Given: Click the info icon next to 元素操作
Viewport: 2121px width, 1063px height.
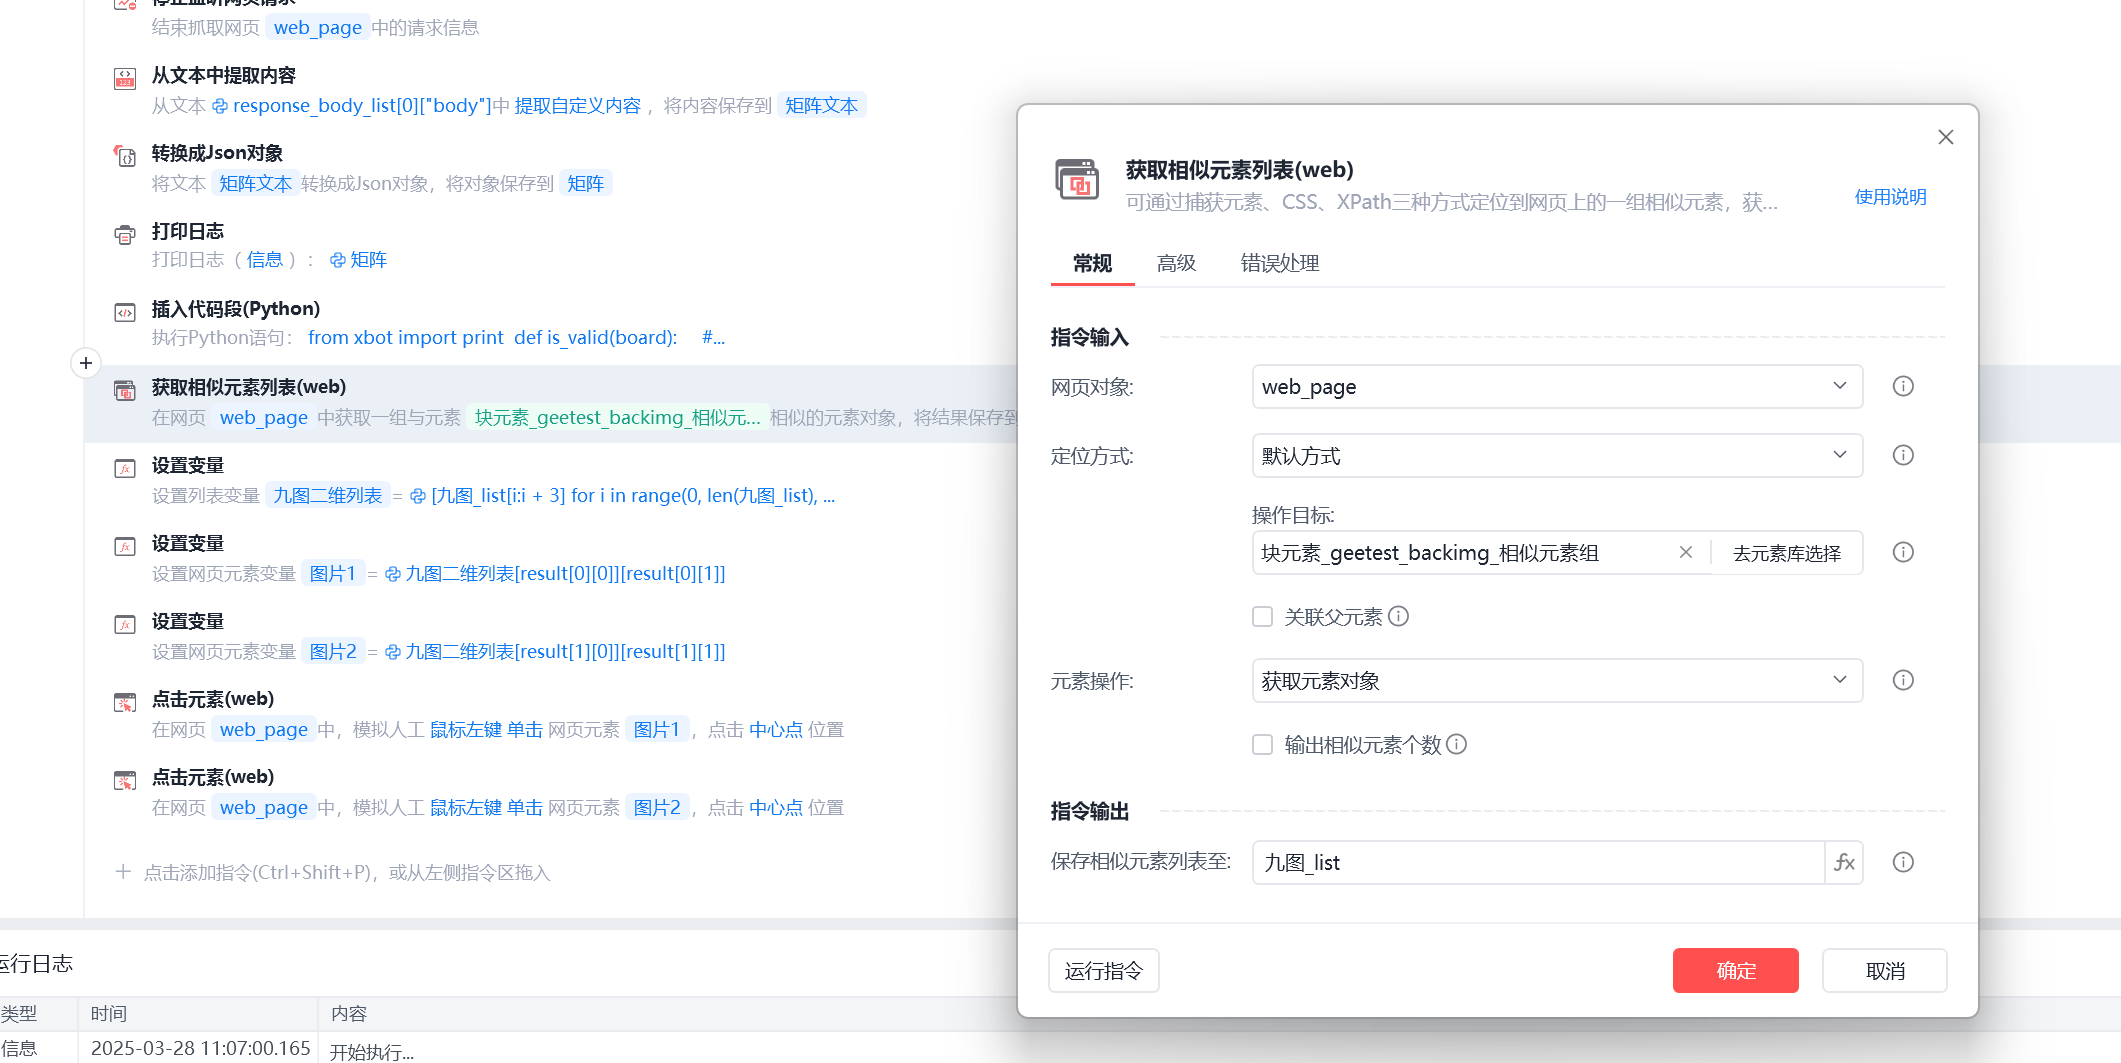Looking at the screenshot, I should click(x=1902, y=681).
